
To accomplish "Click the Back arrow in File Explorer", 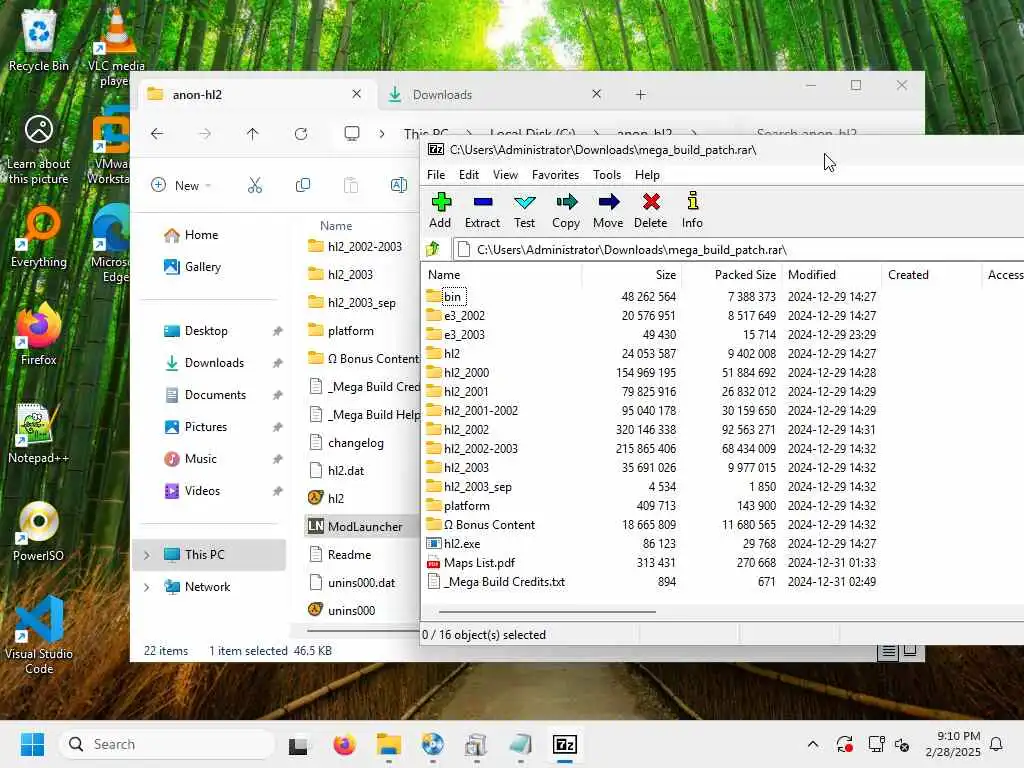I will coord(157,134).
